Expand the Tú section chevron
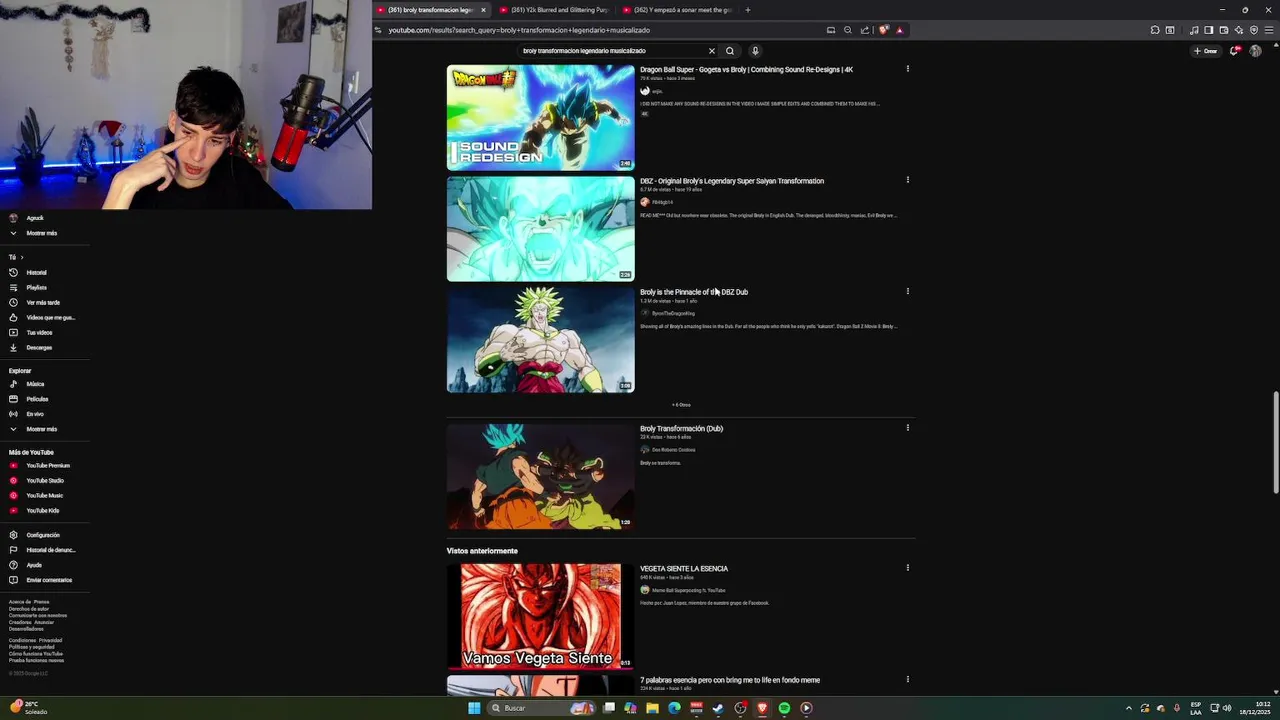The image size is (1280, 720). [x=21, y=257]
